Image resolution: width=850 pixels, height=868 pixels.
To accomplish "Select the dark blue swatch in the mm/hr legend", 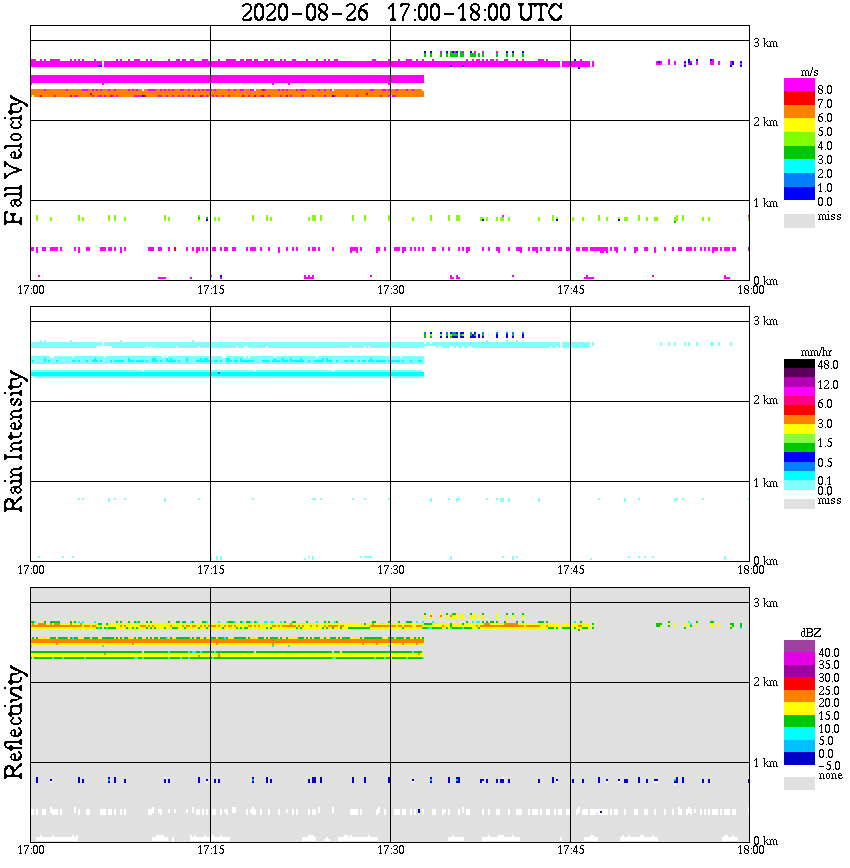I will tap(799, 457).
